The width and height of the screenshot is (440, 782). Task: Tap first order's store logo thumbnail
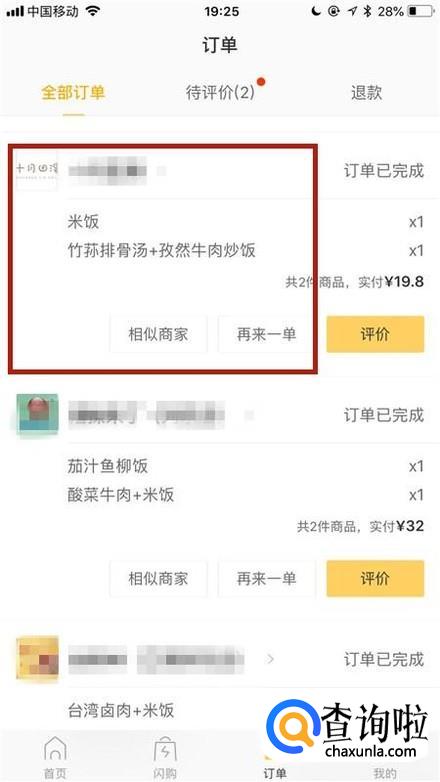37,170
